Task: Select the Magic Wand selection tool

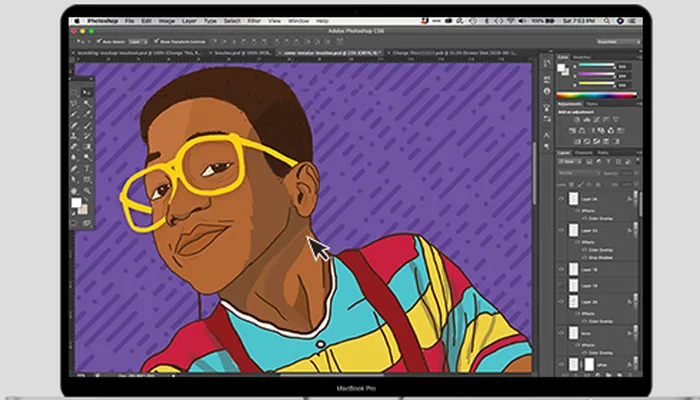Action: (x=87, y=104)
